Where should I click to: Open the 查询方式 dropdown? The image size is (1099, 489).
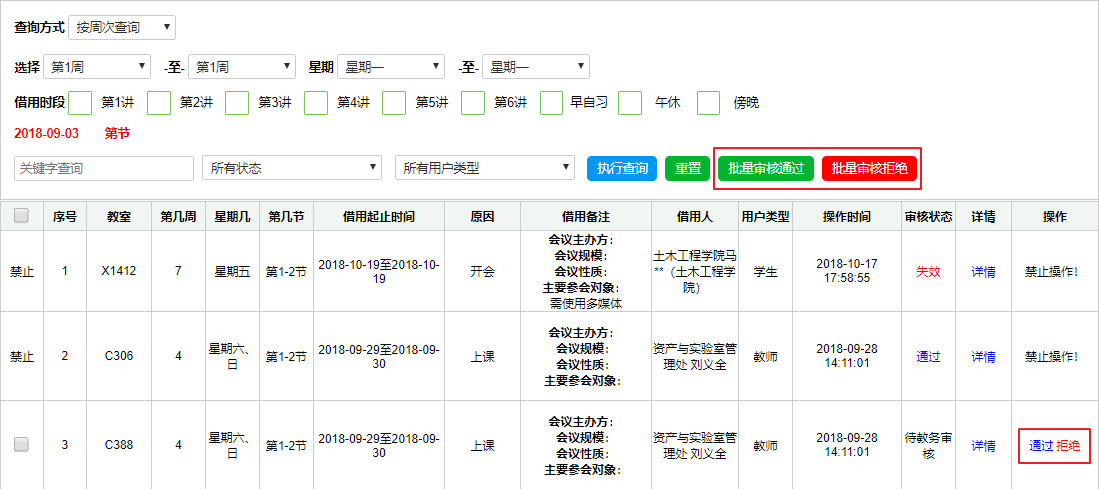(121, 27)
